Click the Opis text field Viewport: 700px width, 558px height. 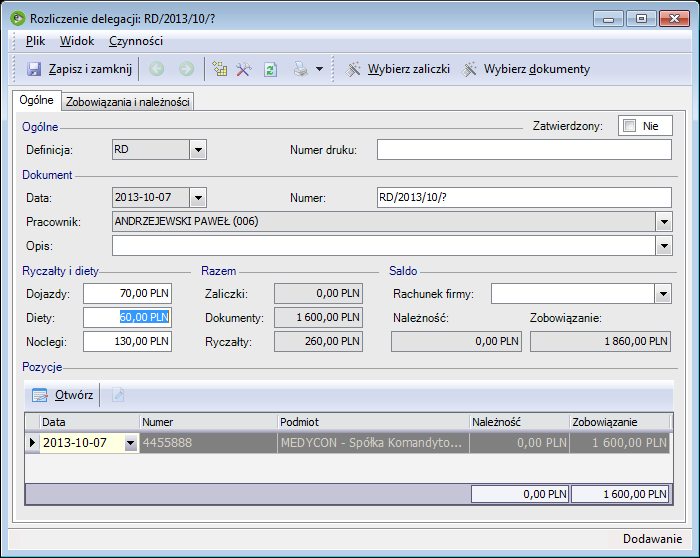tap(384, 246)
